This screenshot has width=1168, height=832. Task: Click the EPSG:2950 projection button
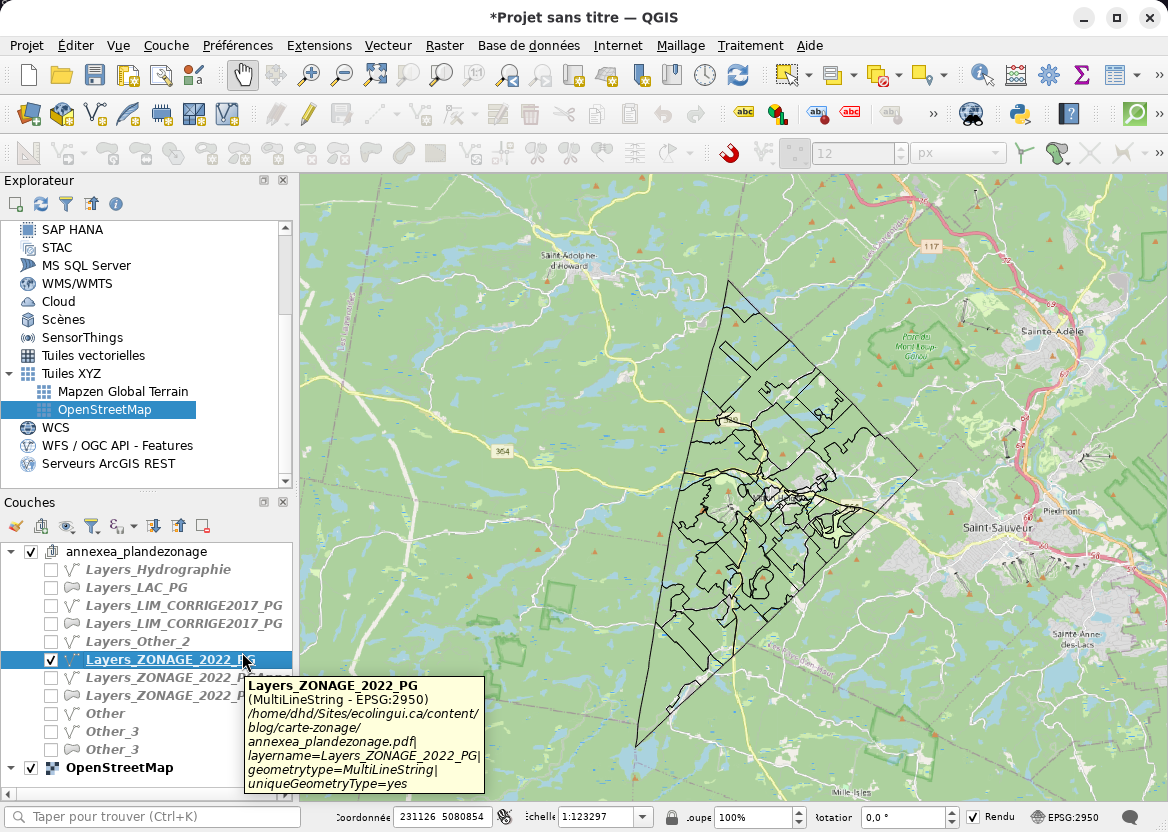coord(1065,817)
